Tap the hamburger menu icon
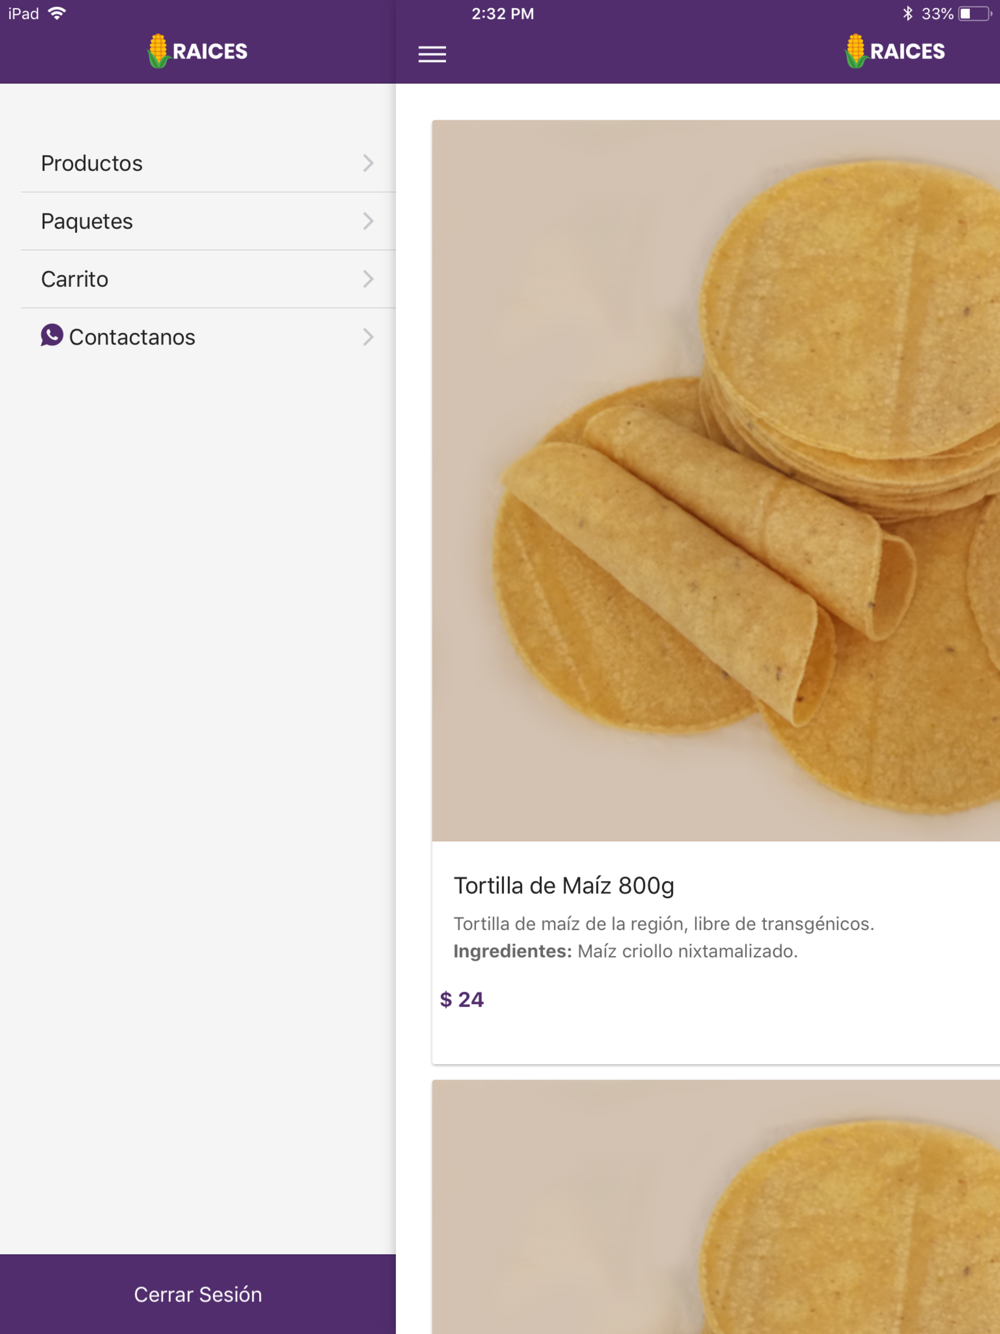Image resolution: width=1000 pixels, height=1334 pixels. (432, 54)
